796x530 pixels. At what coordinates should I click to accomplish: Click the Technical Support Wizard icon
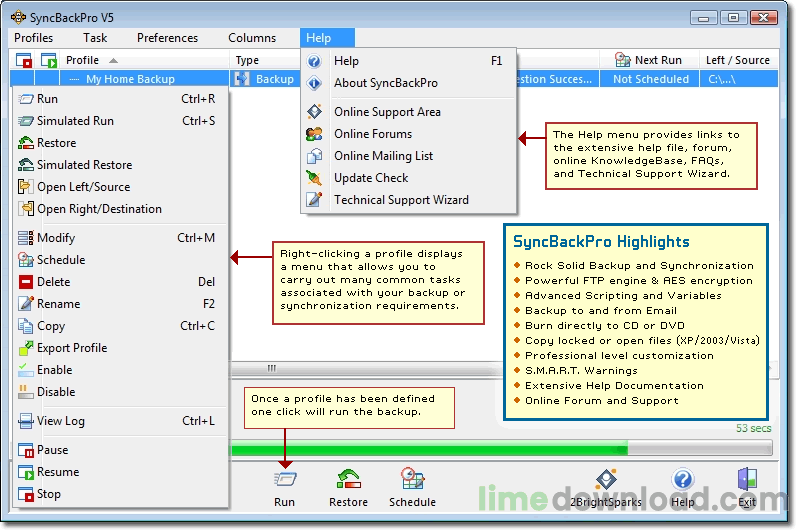314,200
